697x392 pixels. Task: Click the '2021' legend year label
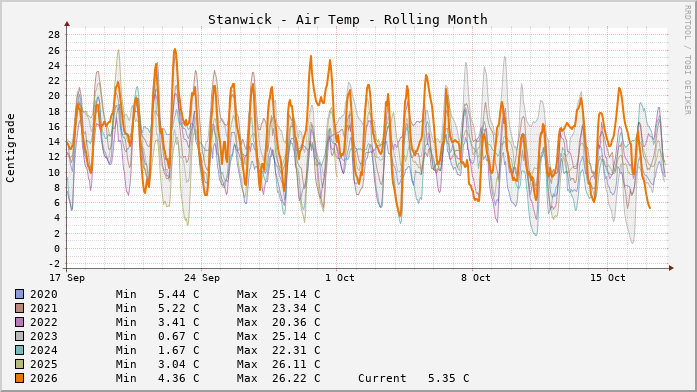44,308
